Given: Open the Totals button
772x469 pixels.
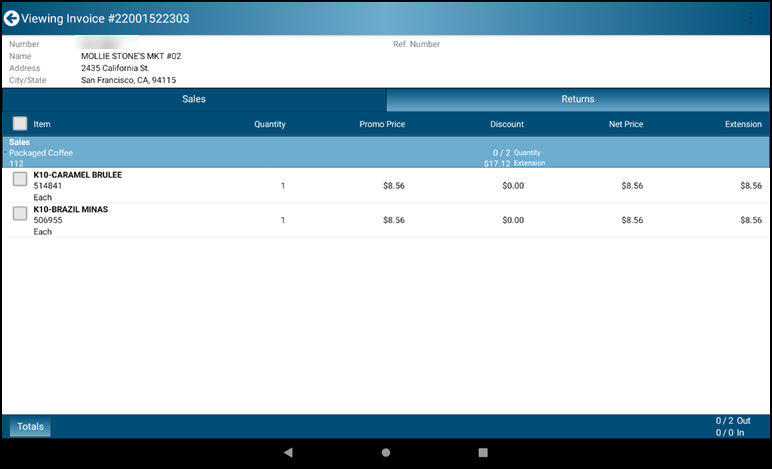Looking at the screenshot, I should point(30,427).
